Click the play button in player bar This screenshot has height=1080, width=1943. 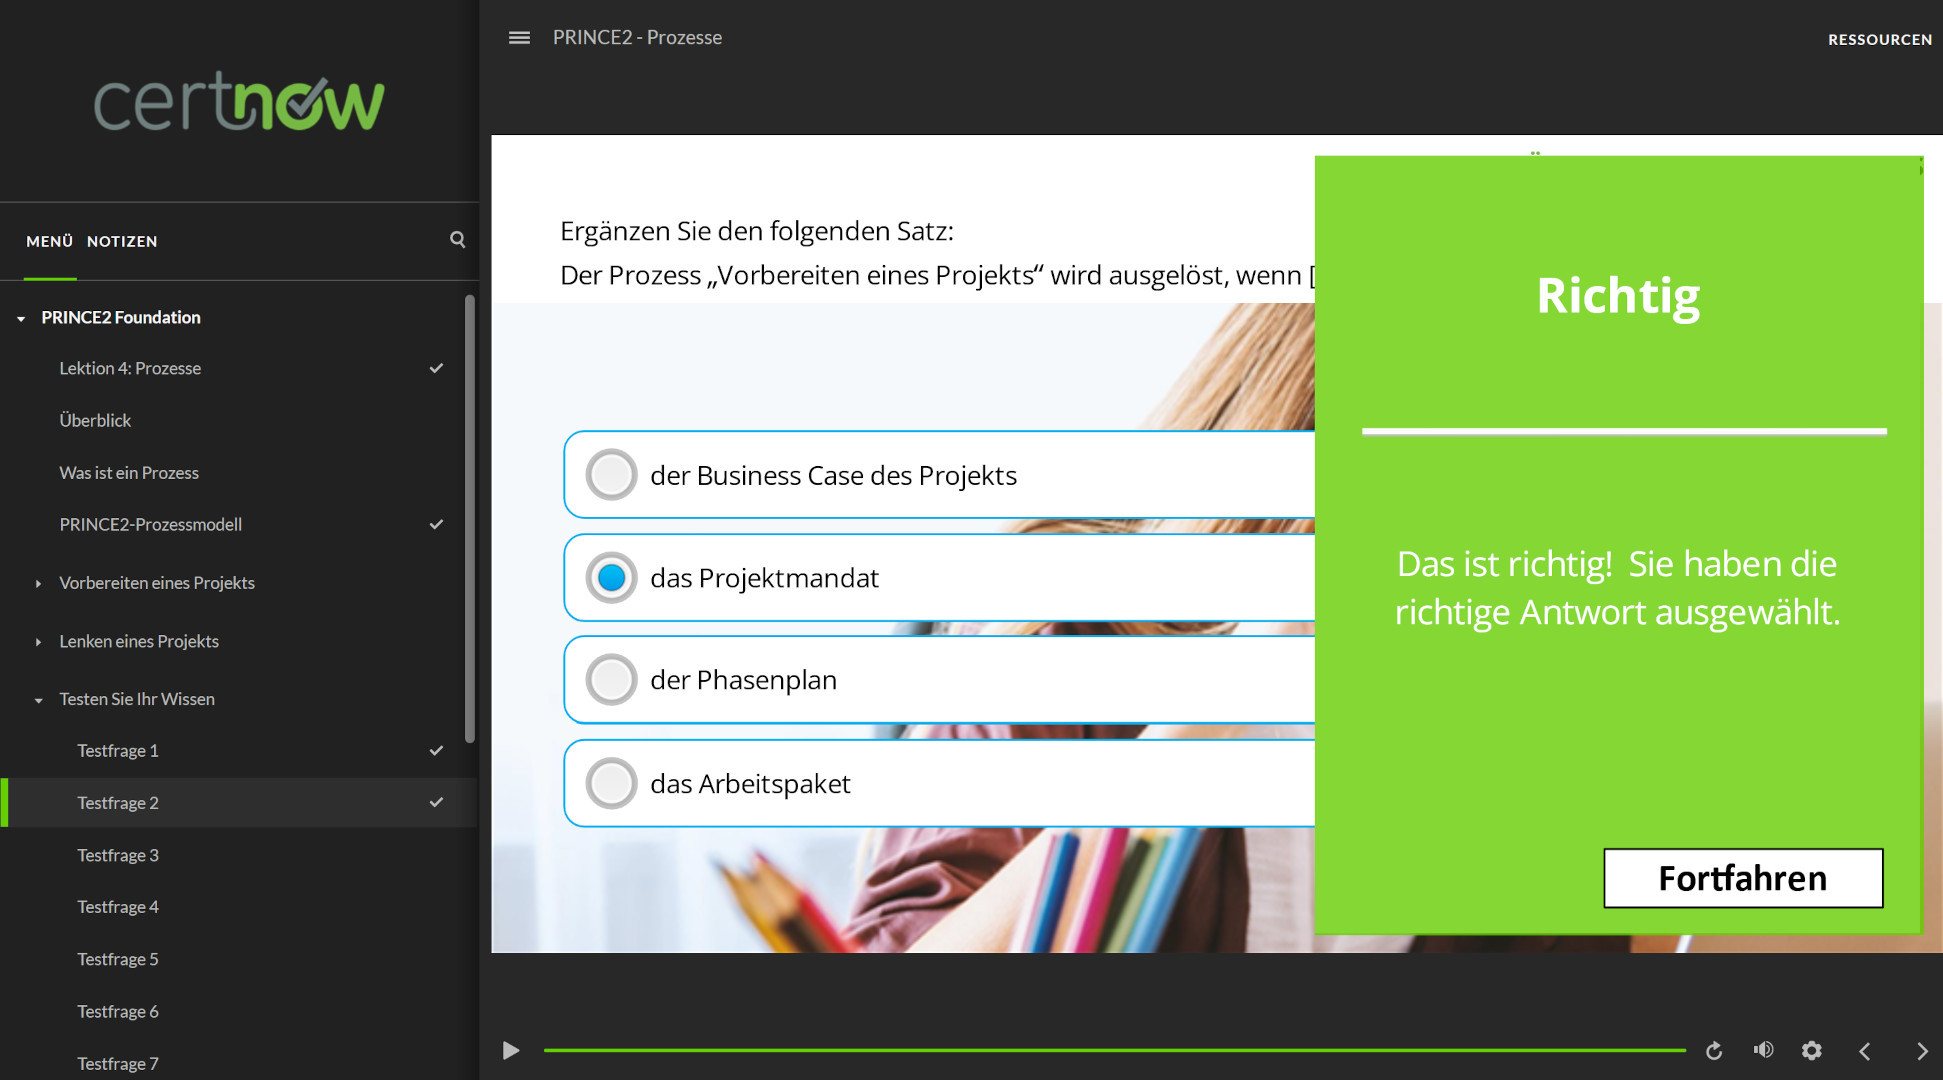(511, 1051)
